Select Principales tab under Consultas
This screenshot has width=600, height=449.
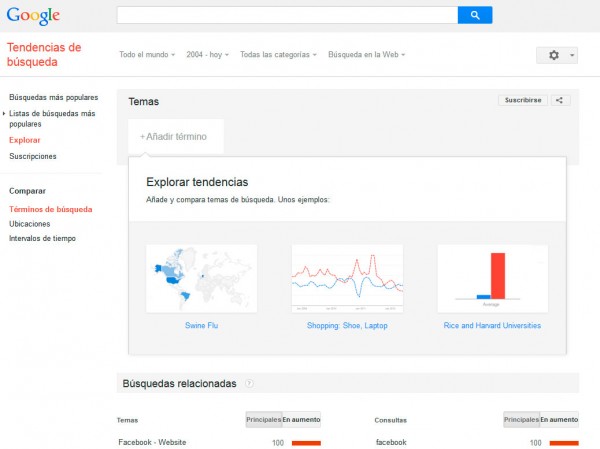click(x=520, y=420)
